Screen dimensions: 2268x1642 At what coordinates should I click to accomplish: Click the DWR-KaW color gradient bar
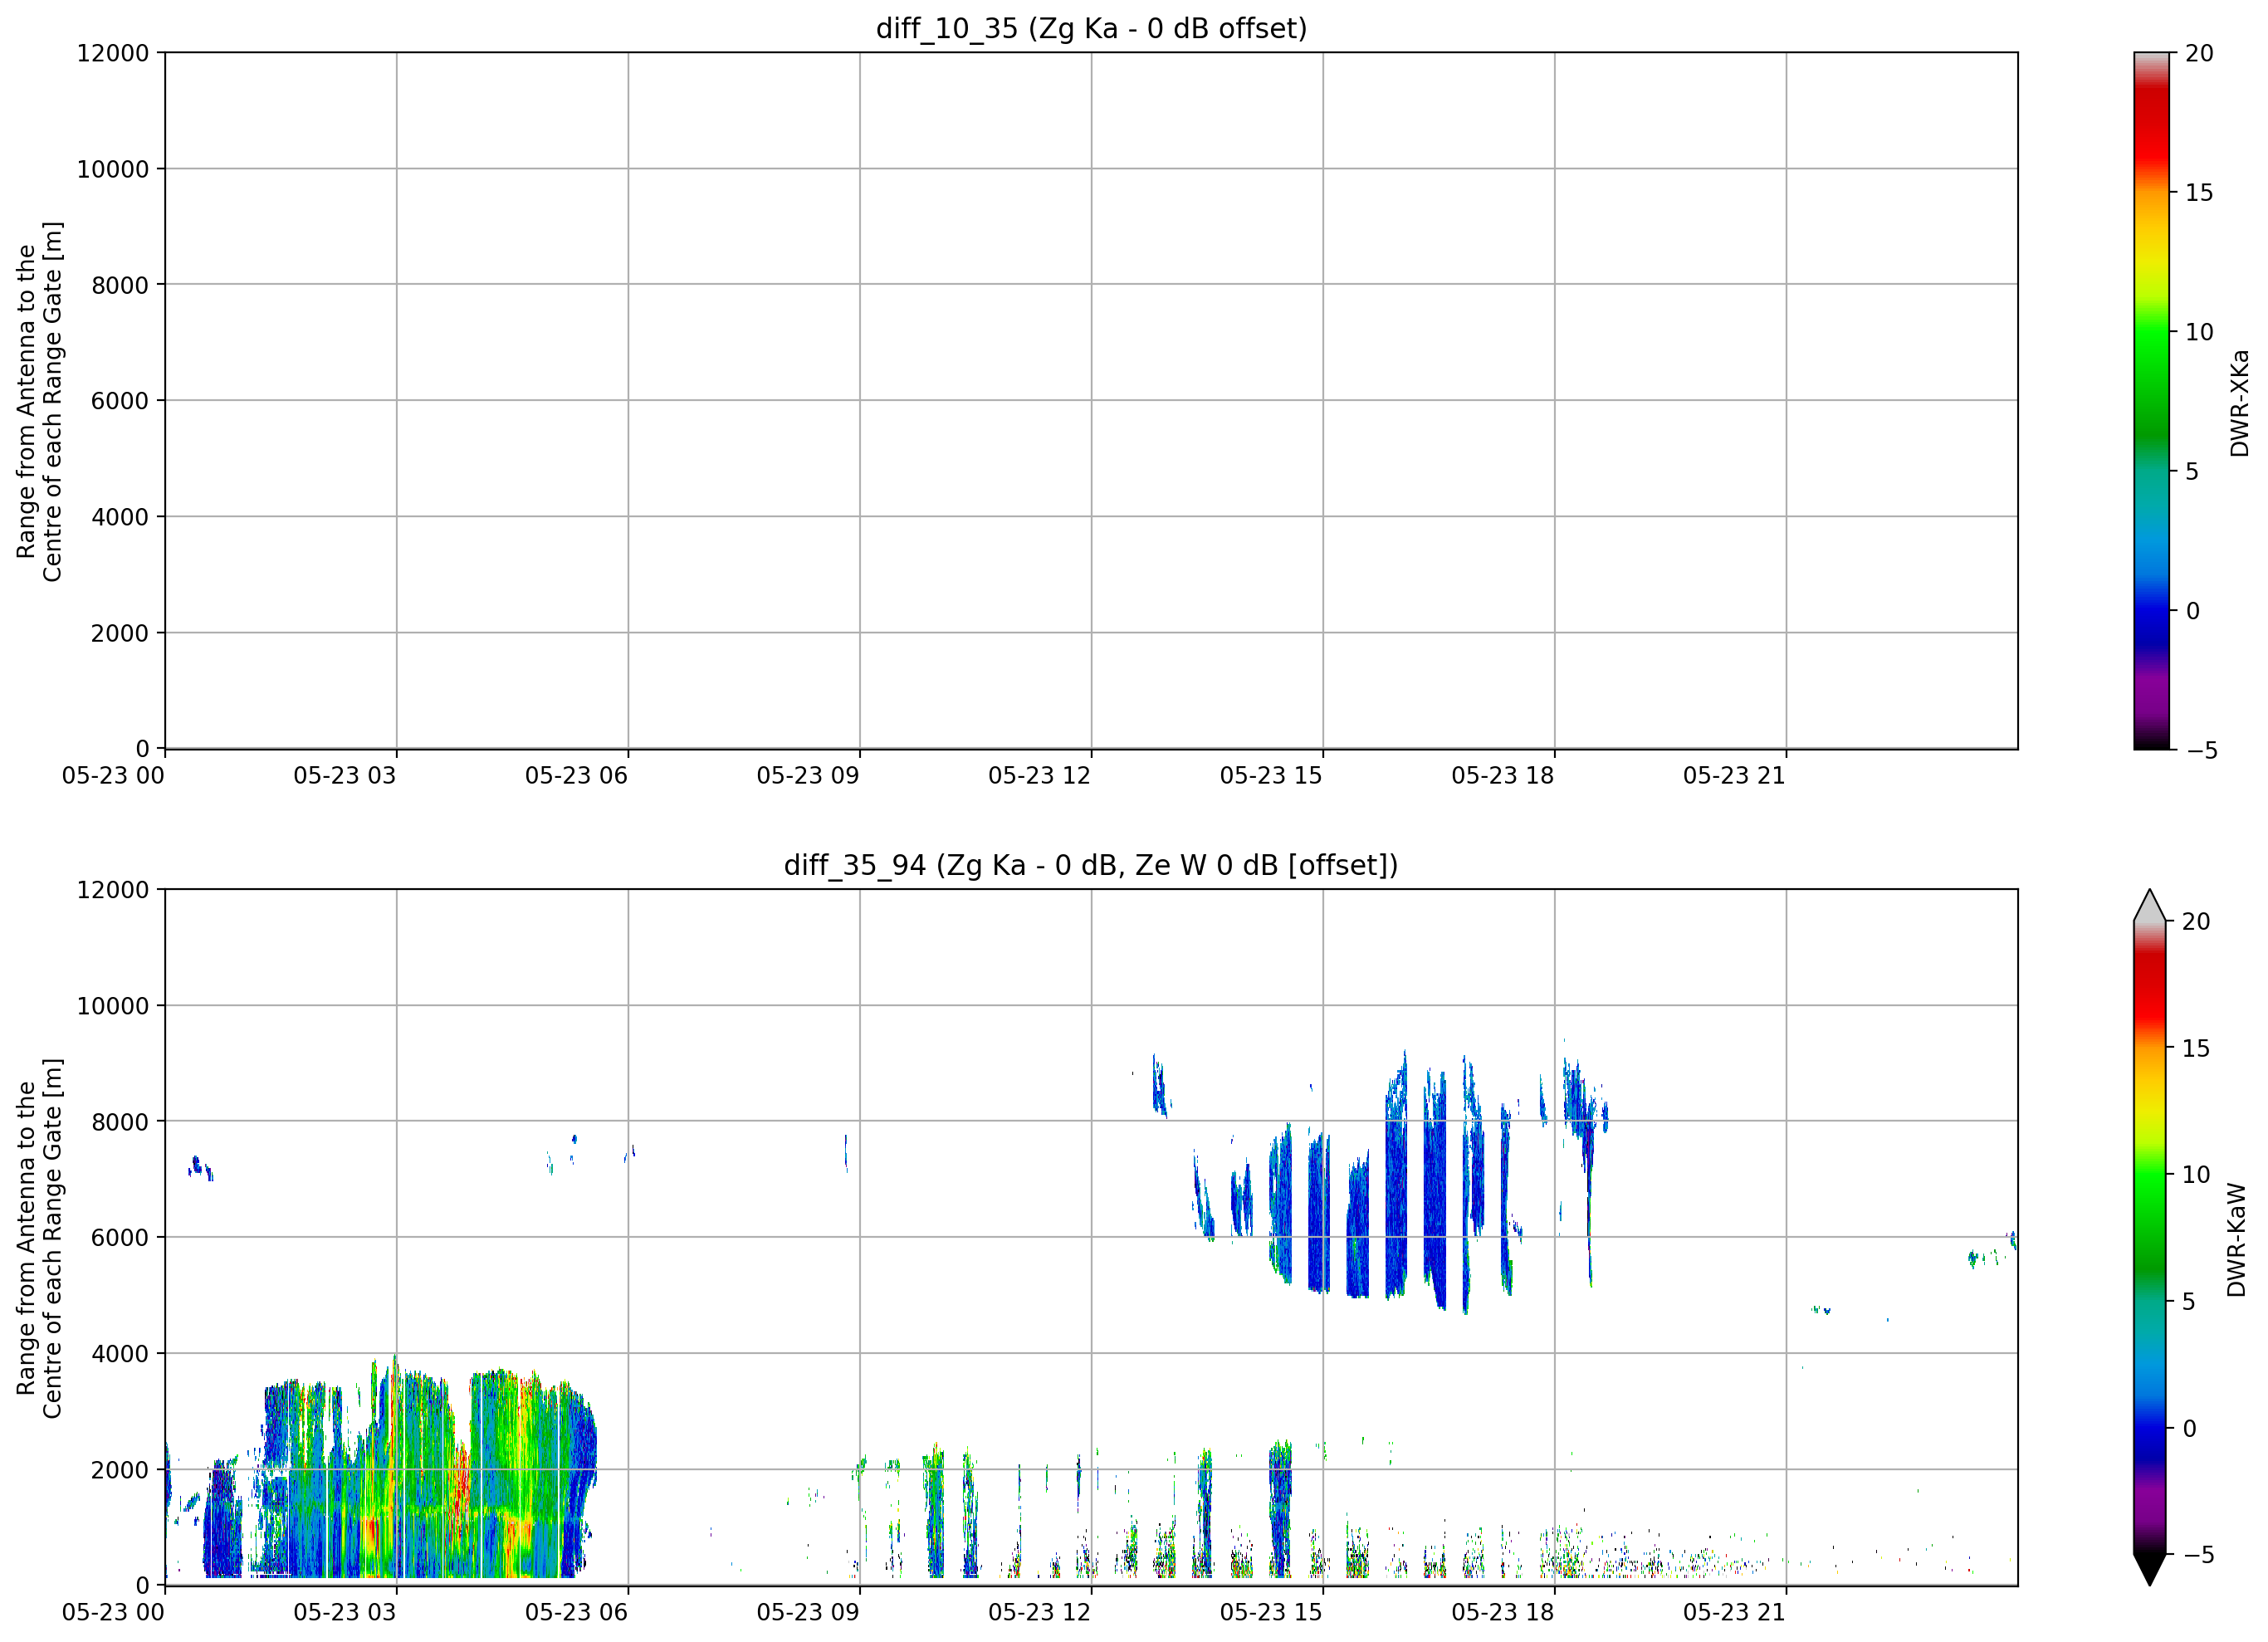pos(2149,1238)
